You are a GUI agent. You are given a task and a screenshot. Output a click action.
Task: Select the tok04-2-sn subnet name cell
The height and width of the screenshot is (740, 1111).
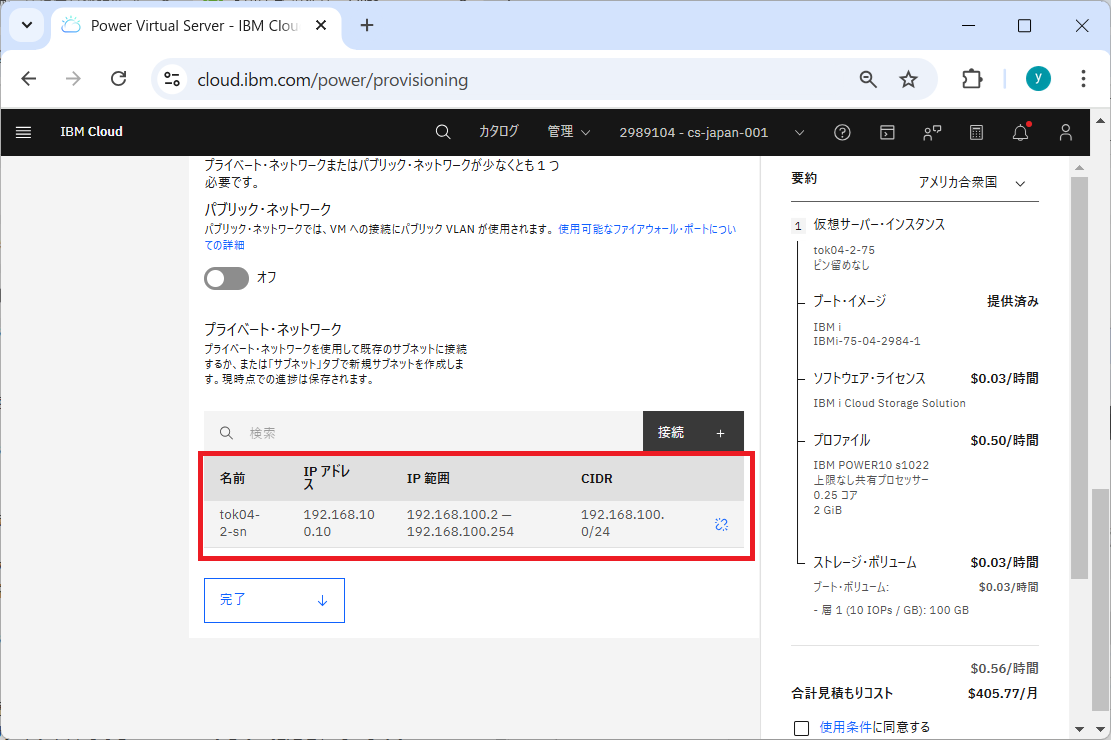240,523
